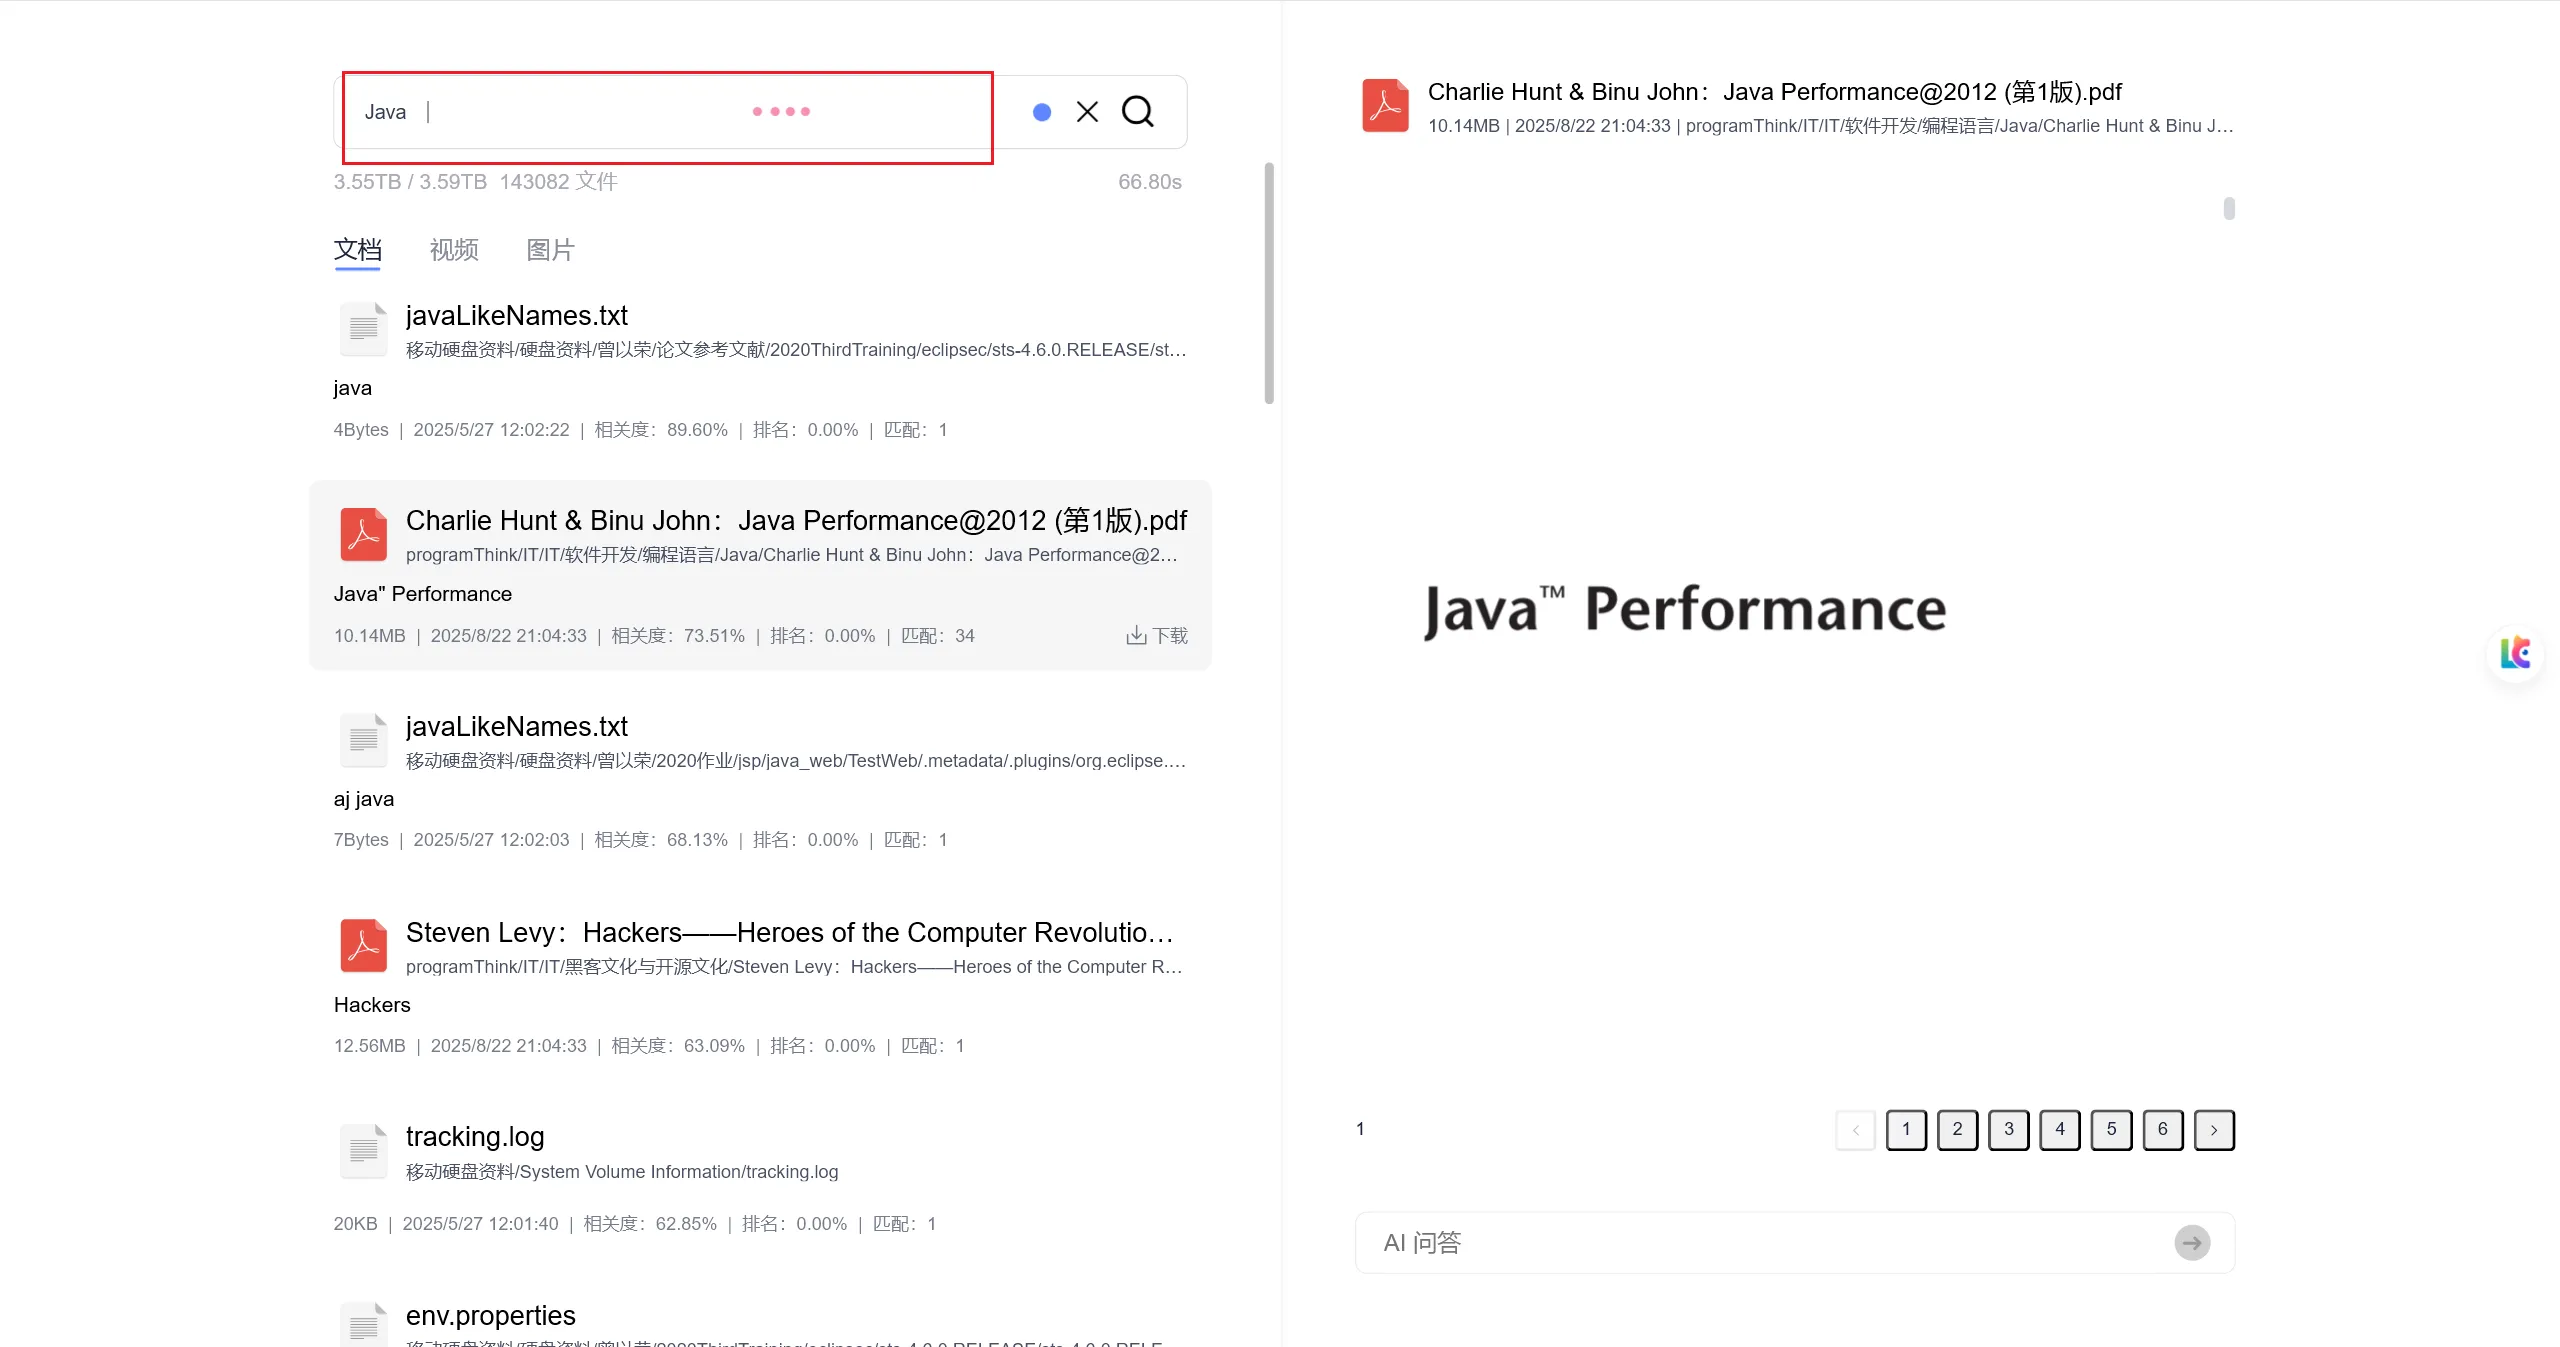This screenshot has width=2560, height=1347.
Task: Click the PDF icon in the preview header
Action: click(1385, 106)
